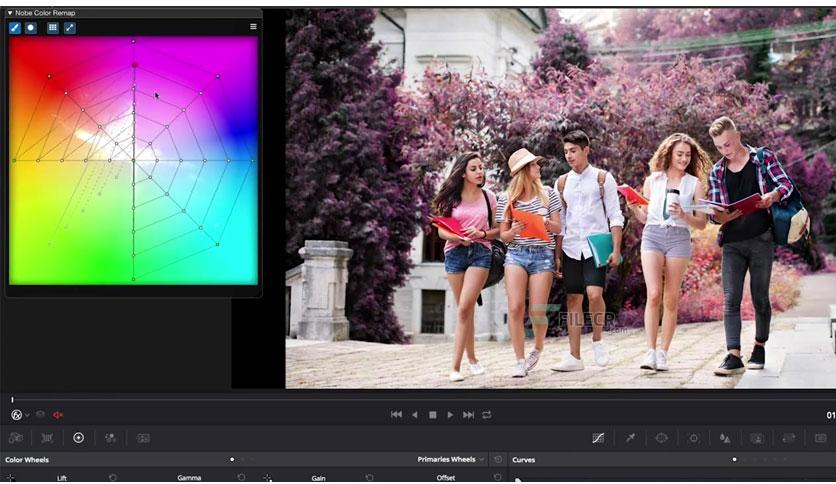Screen dimensions: 836x484
Task: Click the stop playback button
Action: pos(433,415)
